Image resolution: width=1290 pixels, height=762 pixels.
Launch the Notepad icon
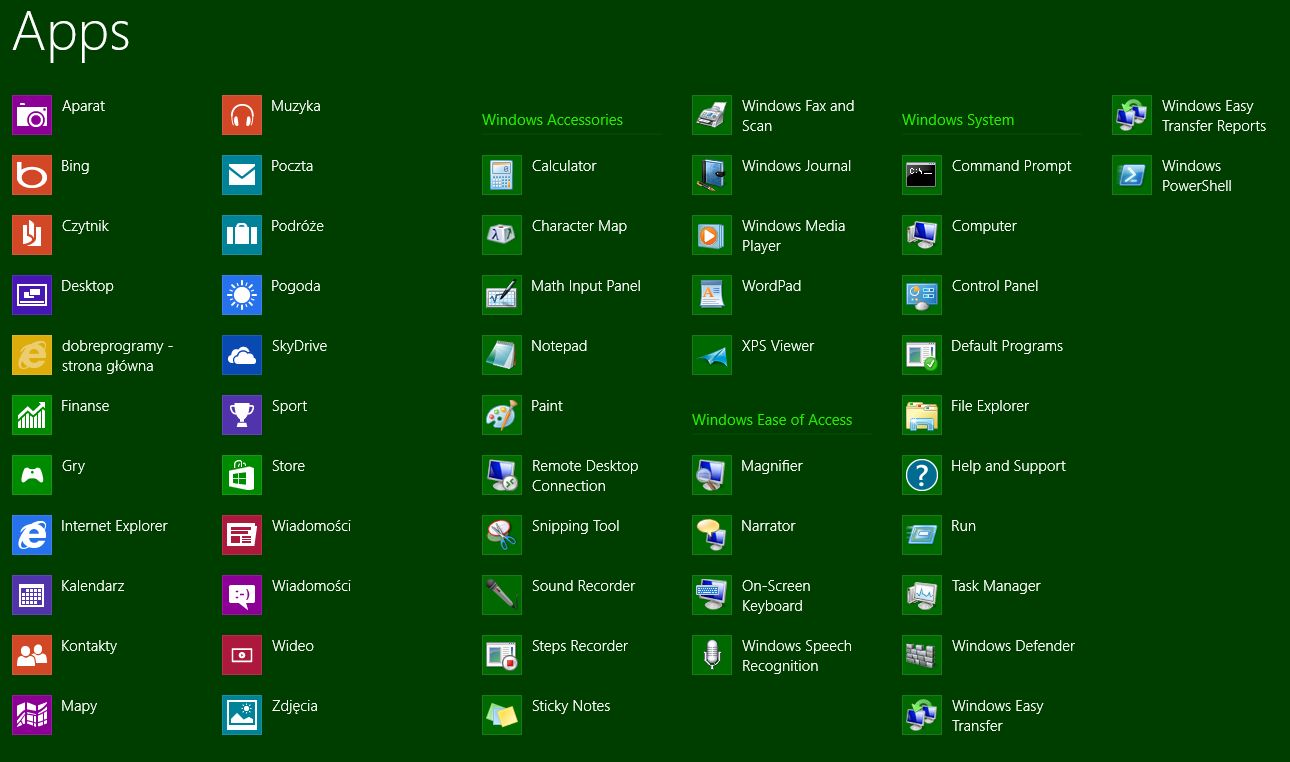[502, 355]
